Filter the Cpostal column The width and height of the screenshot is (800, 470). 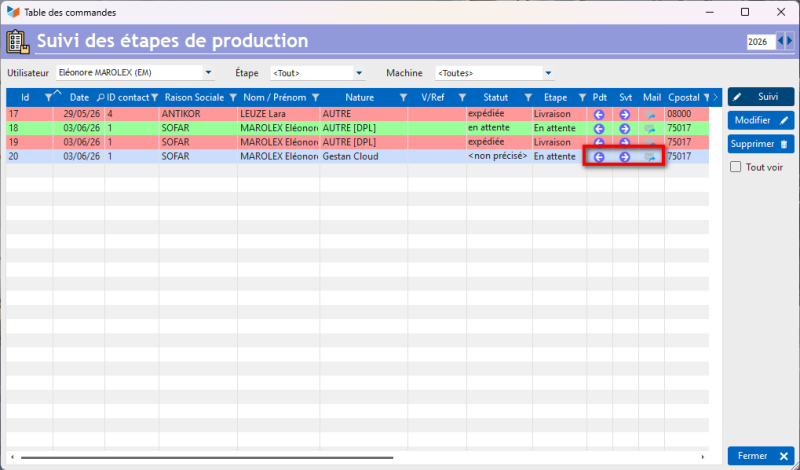(707, 97)
